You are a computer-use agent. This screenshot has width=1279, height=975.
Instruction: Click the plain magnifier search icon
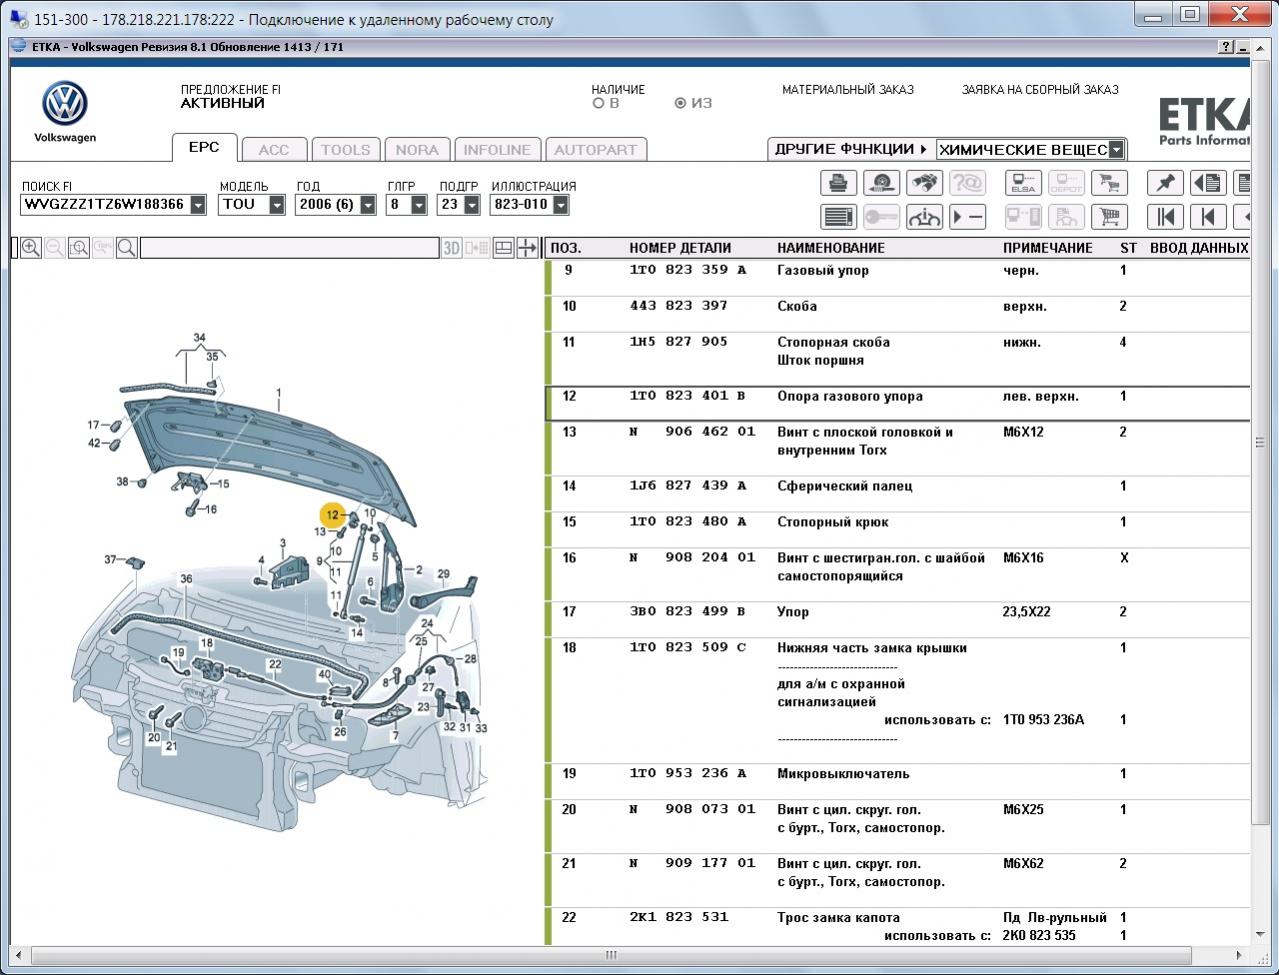click(x=127, y=248)
